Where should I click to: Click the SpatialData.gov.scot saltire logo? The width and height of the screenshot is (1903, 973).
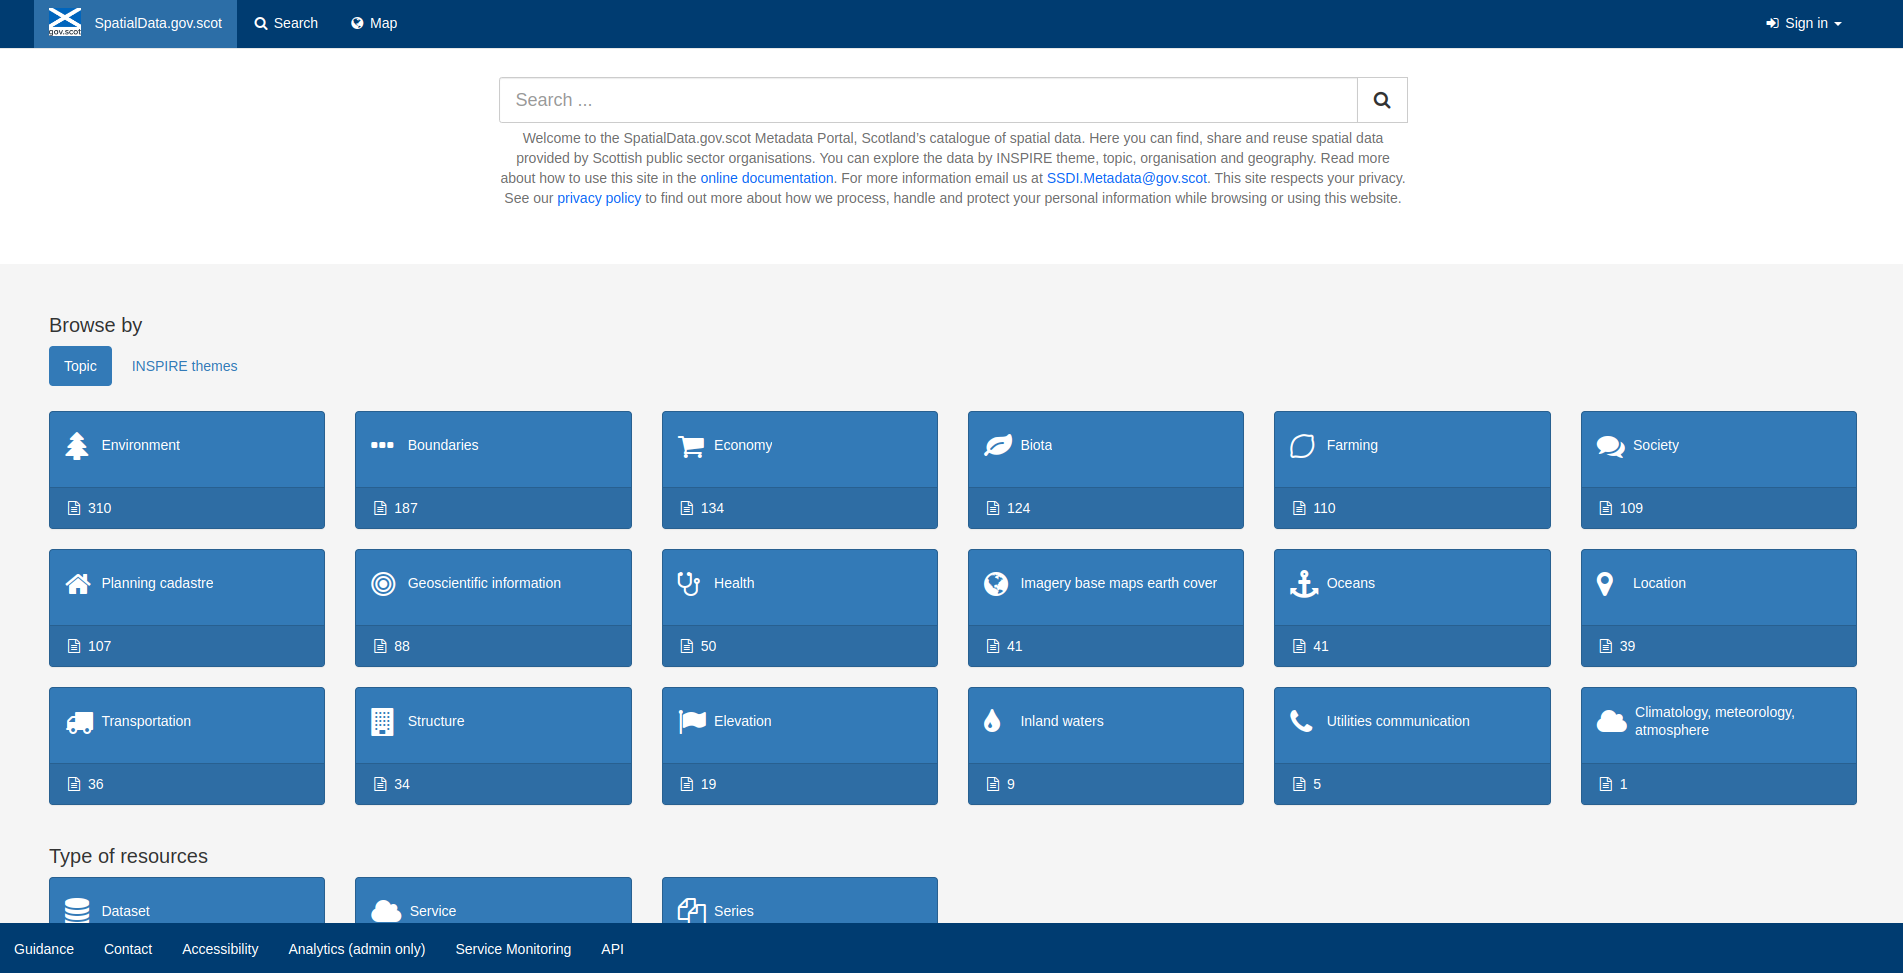coord(65,22)
